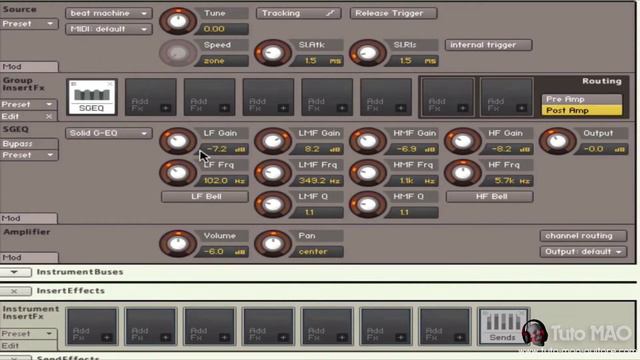Click the LMF Frq knob

273,173
